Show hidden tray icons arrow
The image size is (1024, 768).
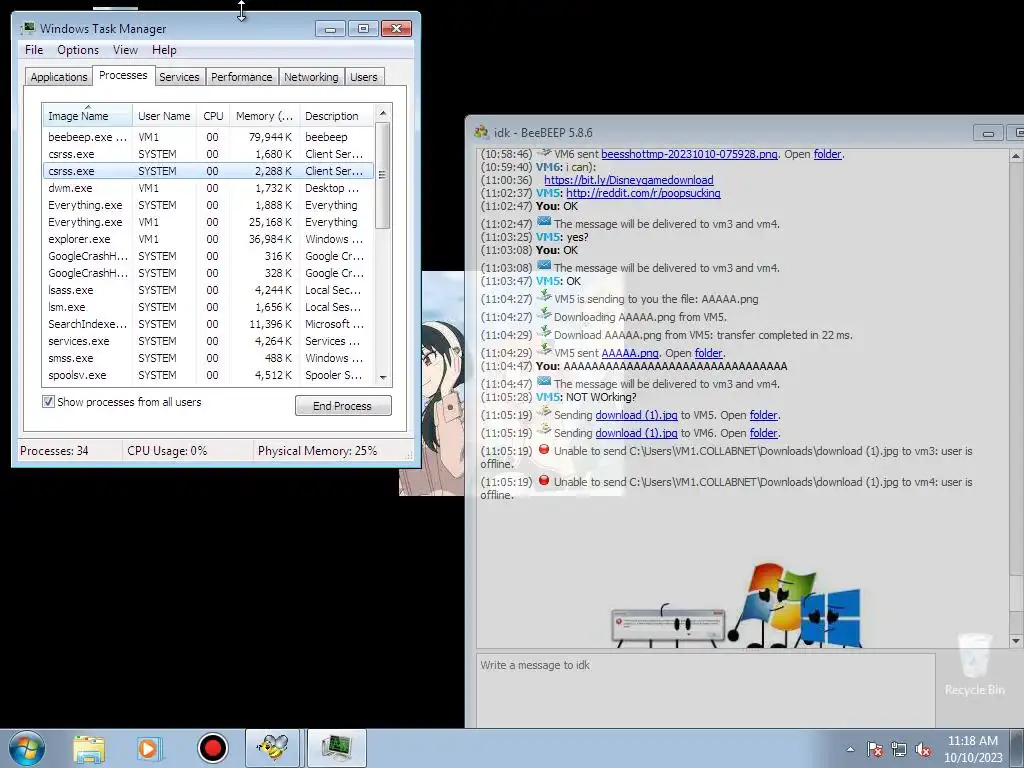850,749
